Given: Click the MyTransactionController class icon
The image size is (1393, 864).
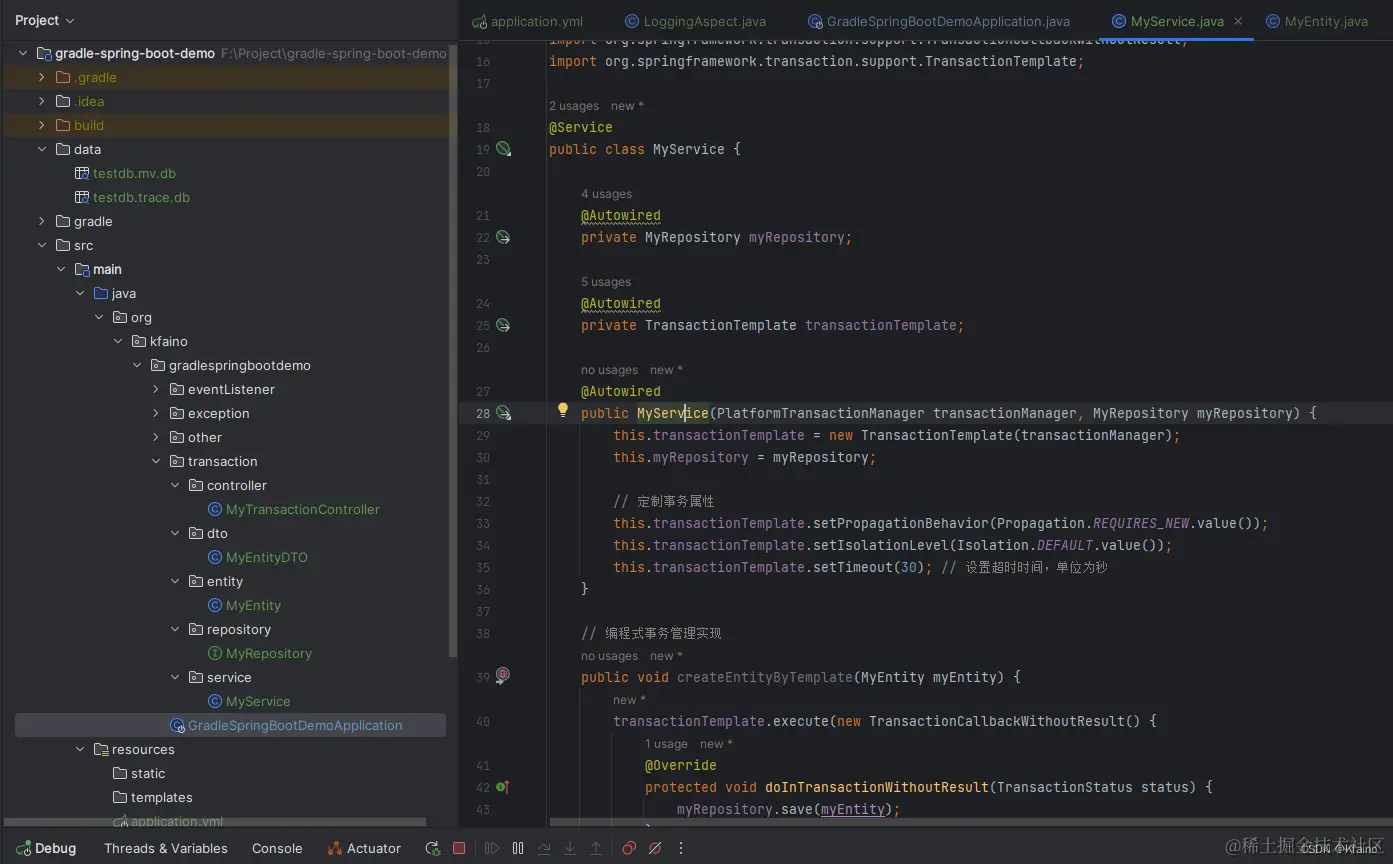Looking at the screenshot, I should pos(215,509).
